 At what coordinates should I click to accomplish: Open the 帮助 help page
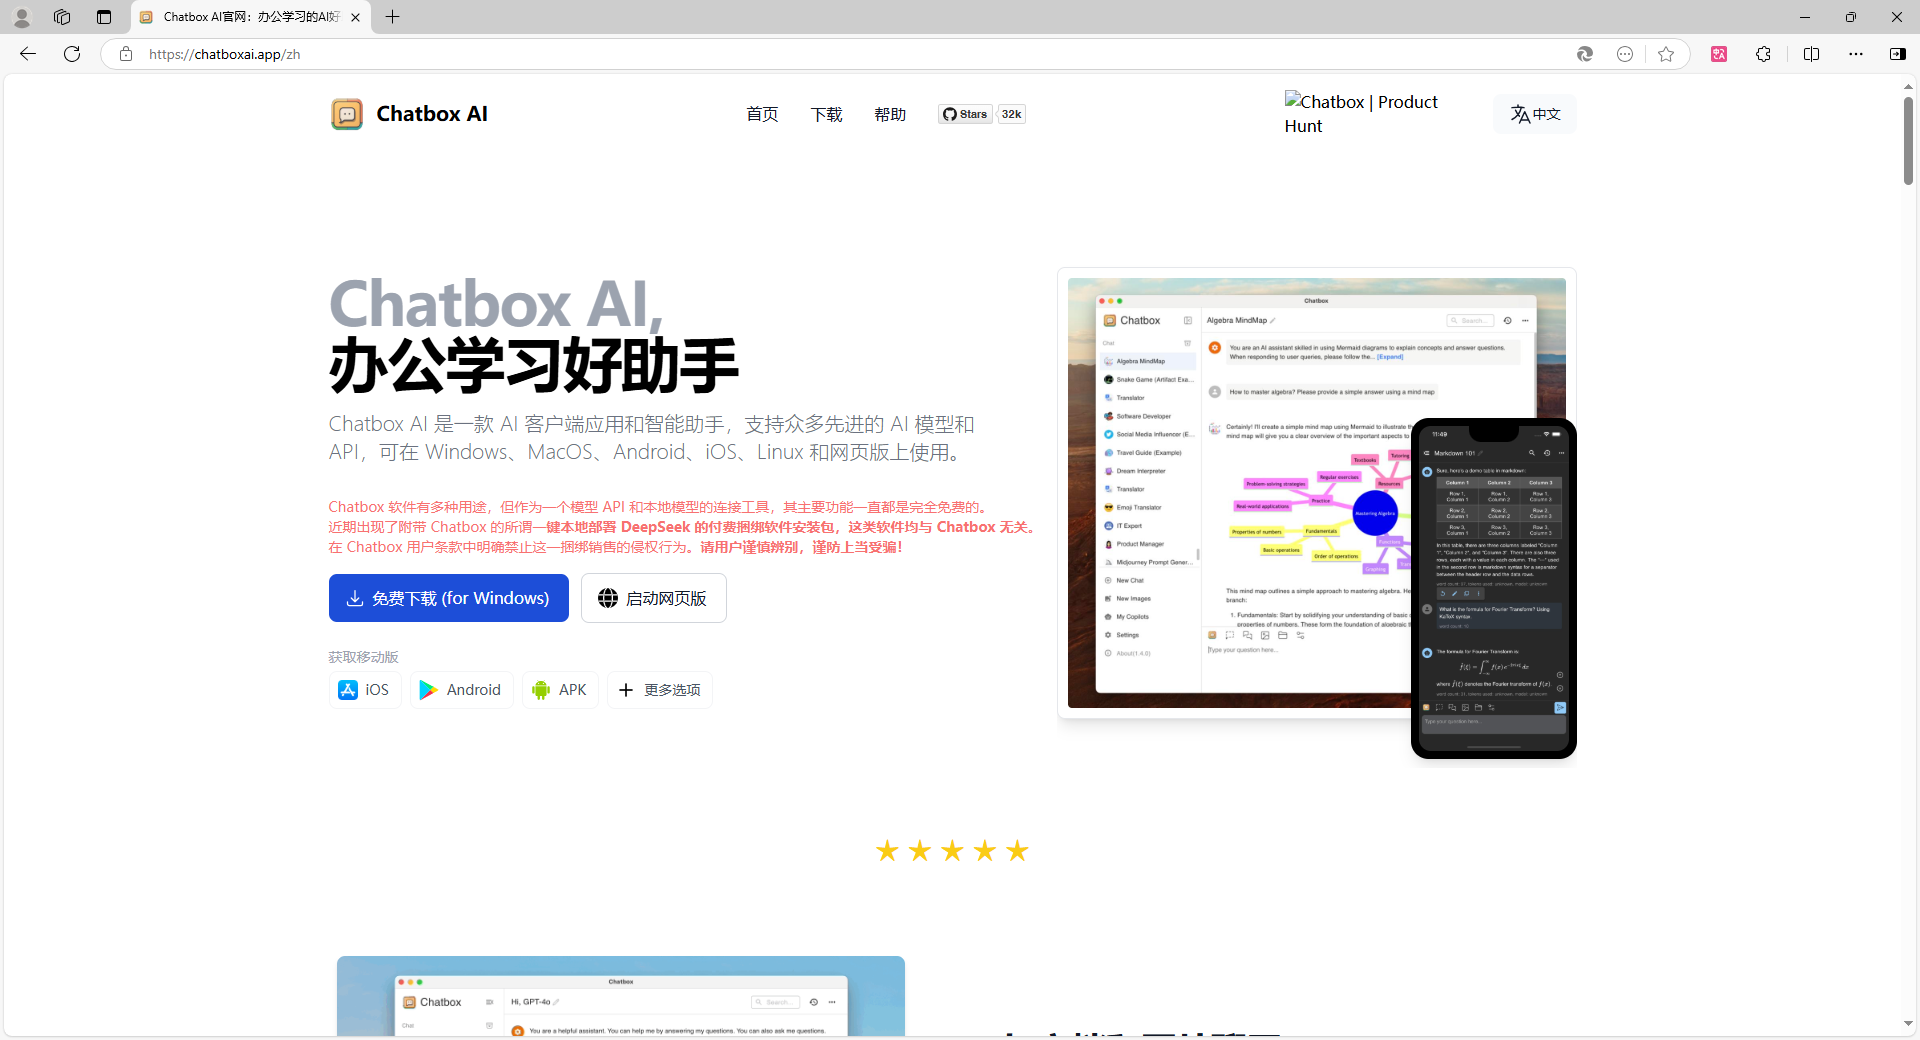[889, 114]
